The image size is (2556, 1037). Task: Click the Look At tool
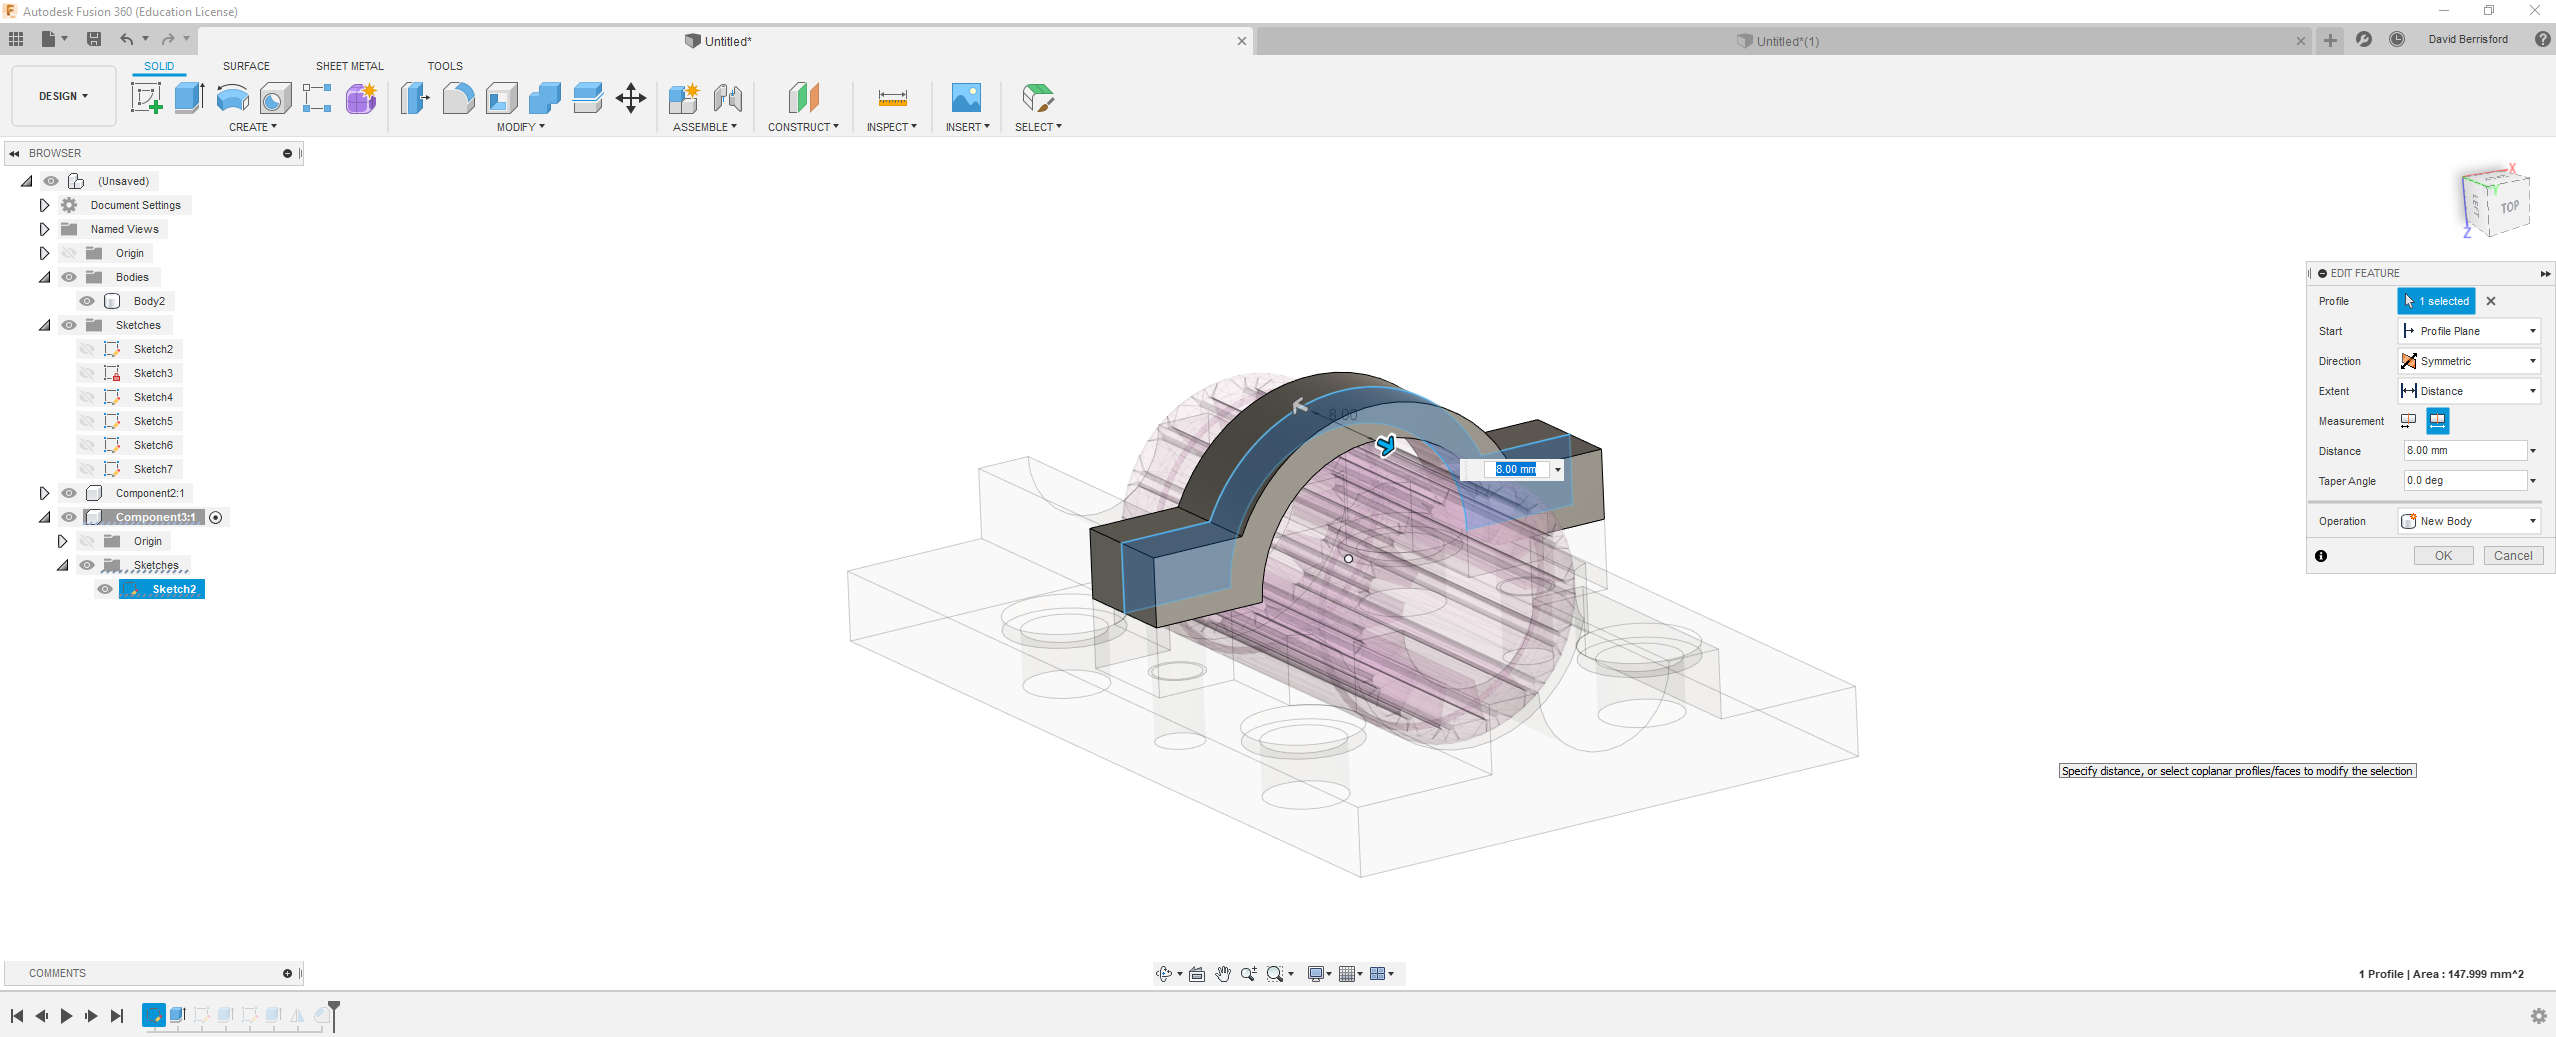[1197, 974]
